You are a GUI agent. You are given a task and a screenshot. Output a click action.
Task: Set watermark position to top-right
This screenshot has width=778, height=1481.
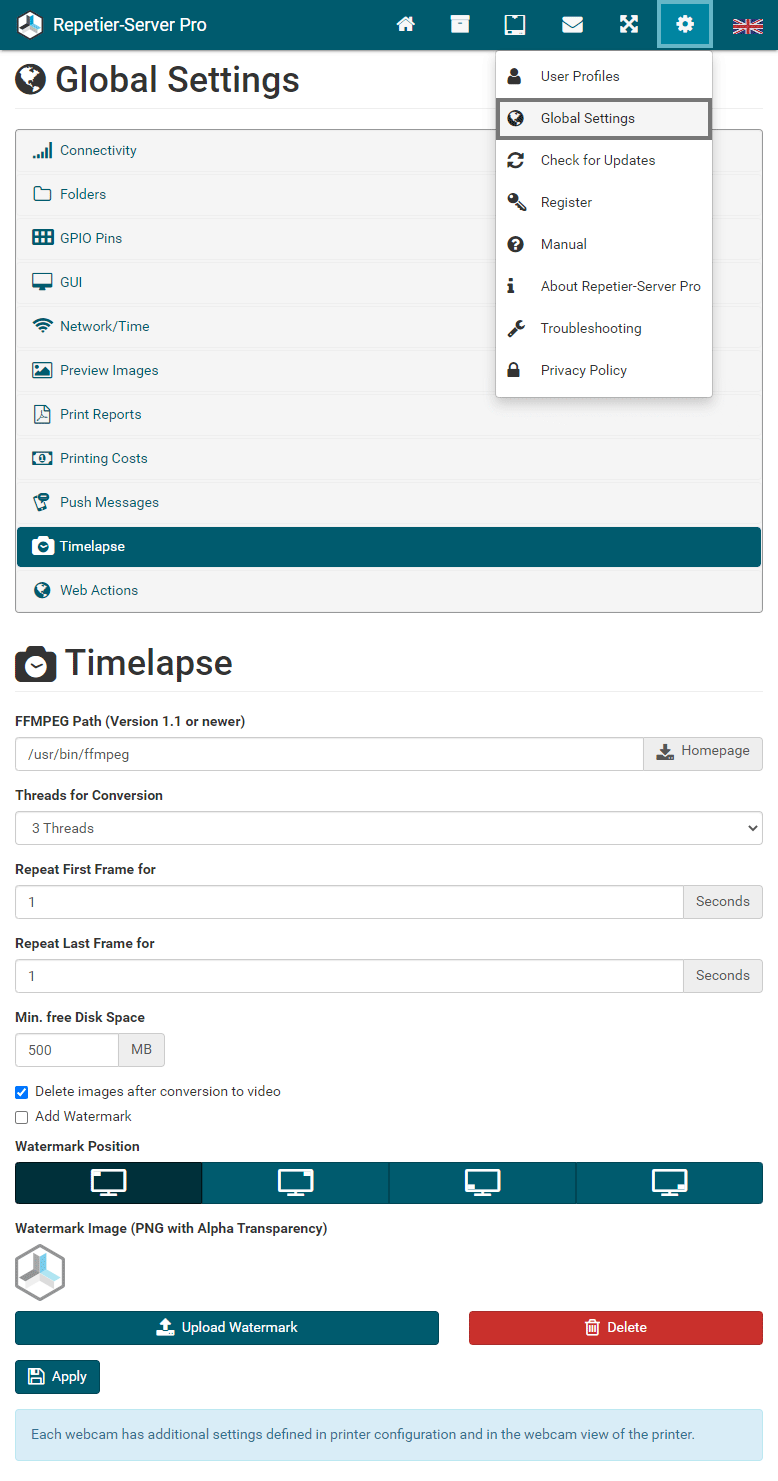[295, 1182]
